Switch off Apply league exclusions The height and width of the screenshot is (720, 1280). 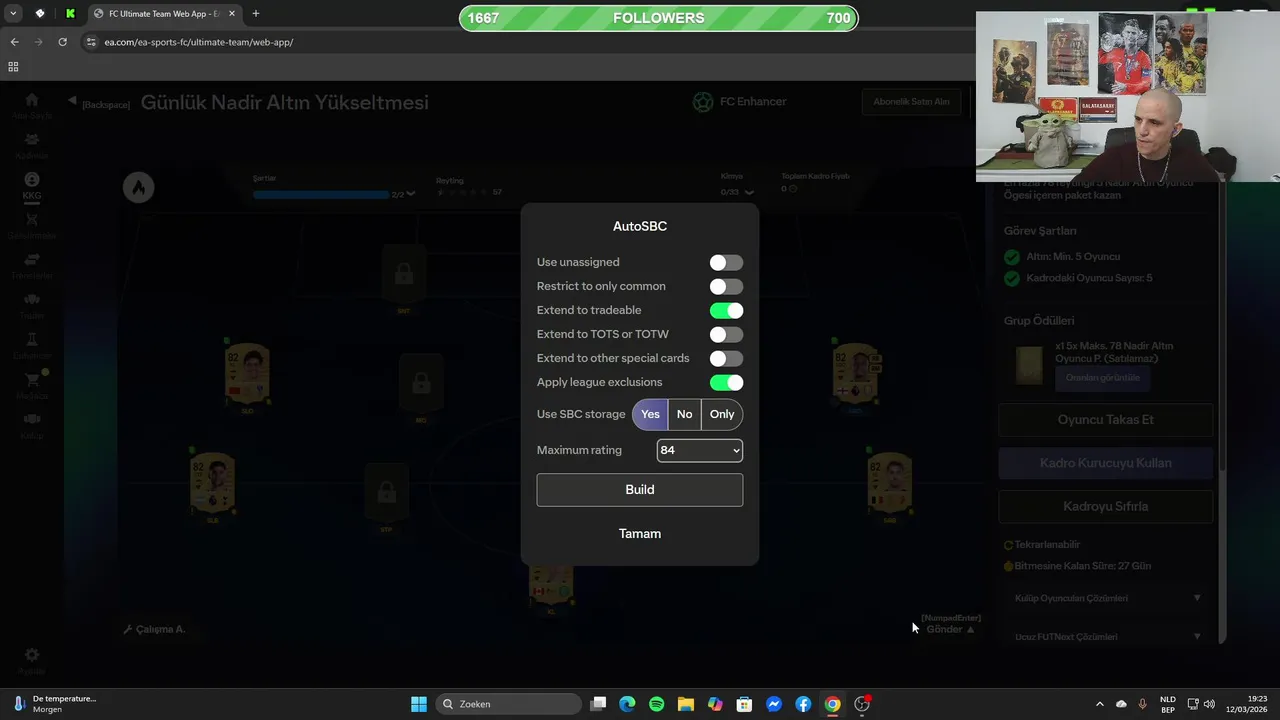[x=726, y=383]
